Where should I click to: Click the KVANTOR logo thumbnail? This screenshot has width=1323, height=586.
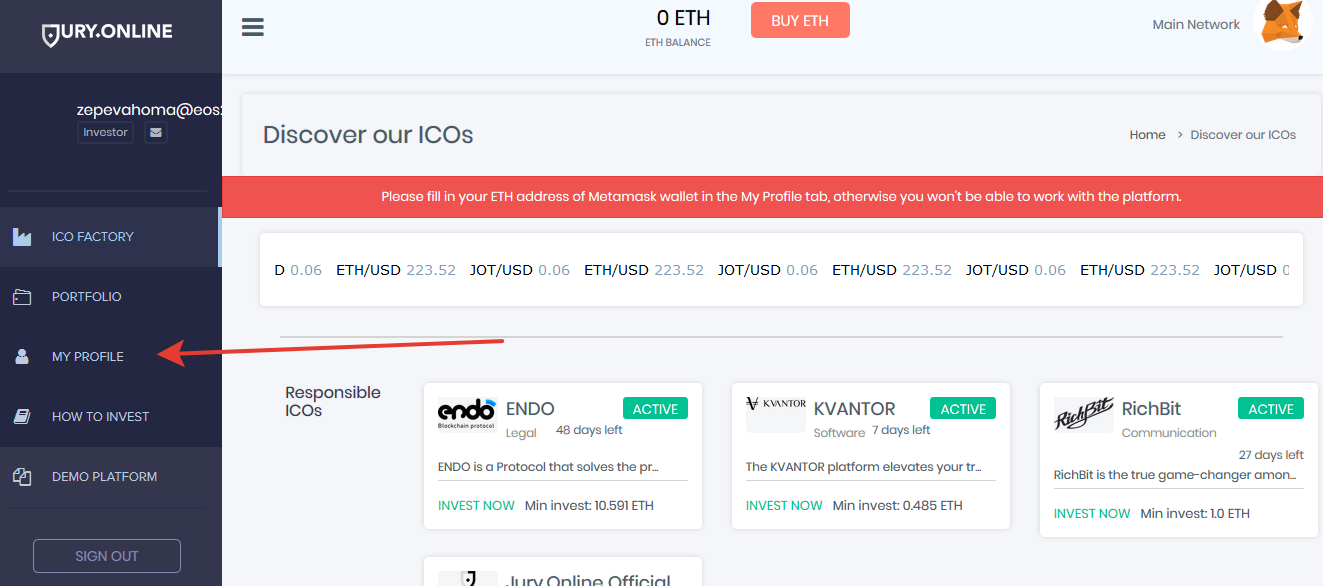point(776,414)
